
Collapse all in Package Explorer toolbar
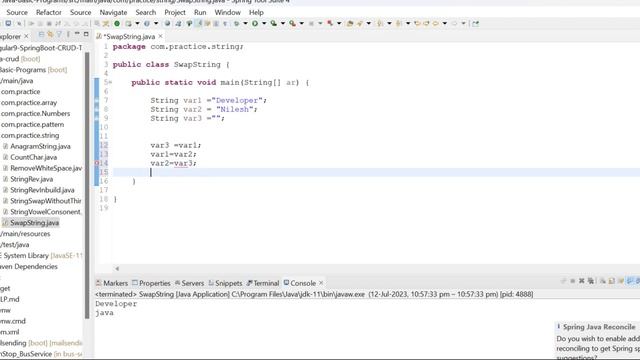tap(41, 34)
